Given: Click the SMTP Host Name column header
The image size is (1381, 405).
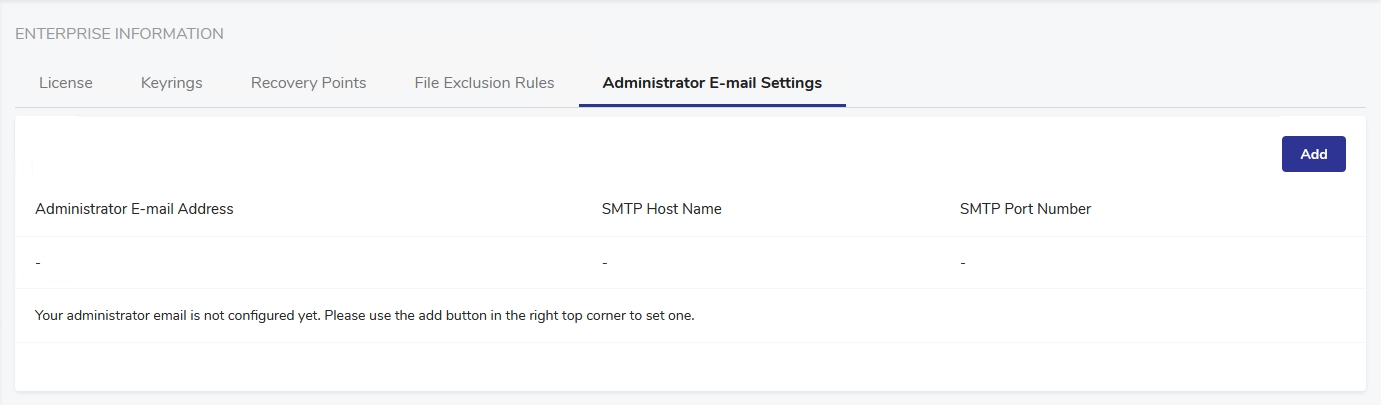Looking at the screenshot, I should (x=661, y=209).
